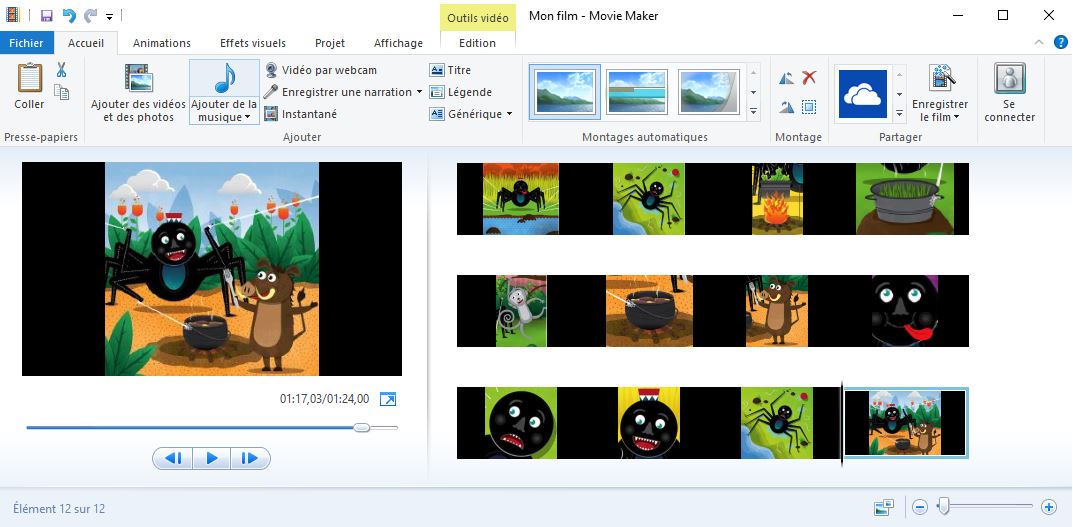Open the Help question mark icon
The width and height of the screenshot is (1073, 527).
(1061, 42)
